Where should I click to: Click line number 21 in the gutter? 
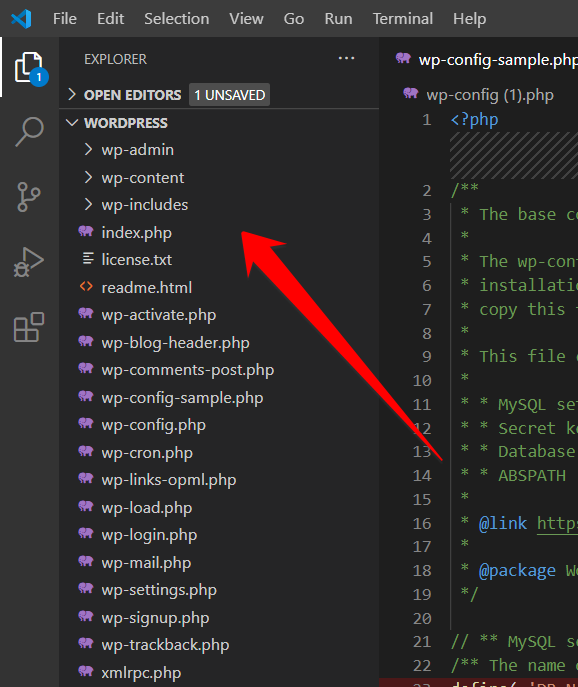click(x=422, y=641)
